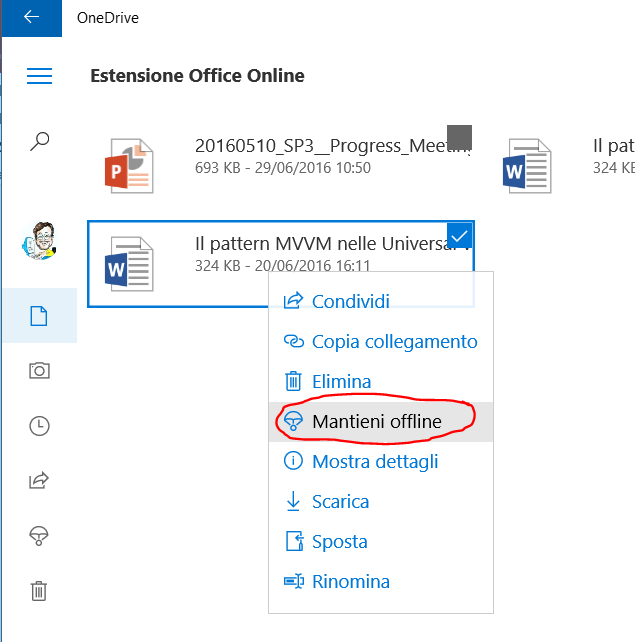Choose Mantieni offline option

pyautogui.click(x=376, y=421)
